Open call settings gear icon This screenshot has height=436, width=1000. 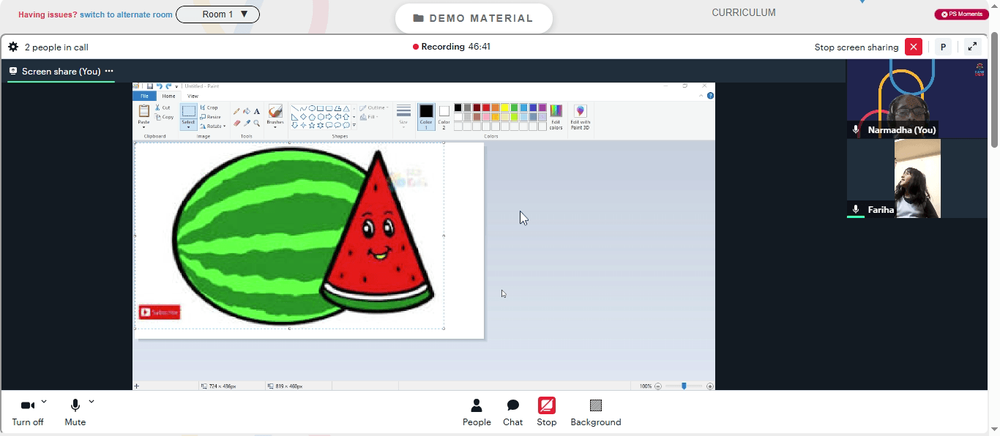coord(13,47)
